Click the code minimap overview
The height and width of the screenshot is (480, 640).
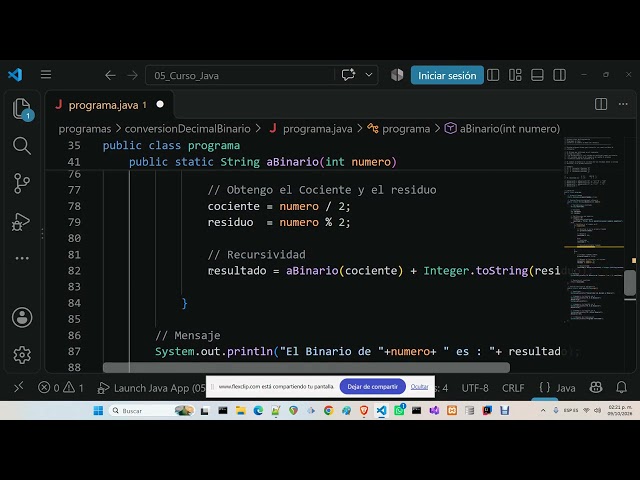point(593,229)
